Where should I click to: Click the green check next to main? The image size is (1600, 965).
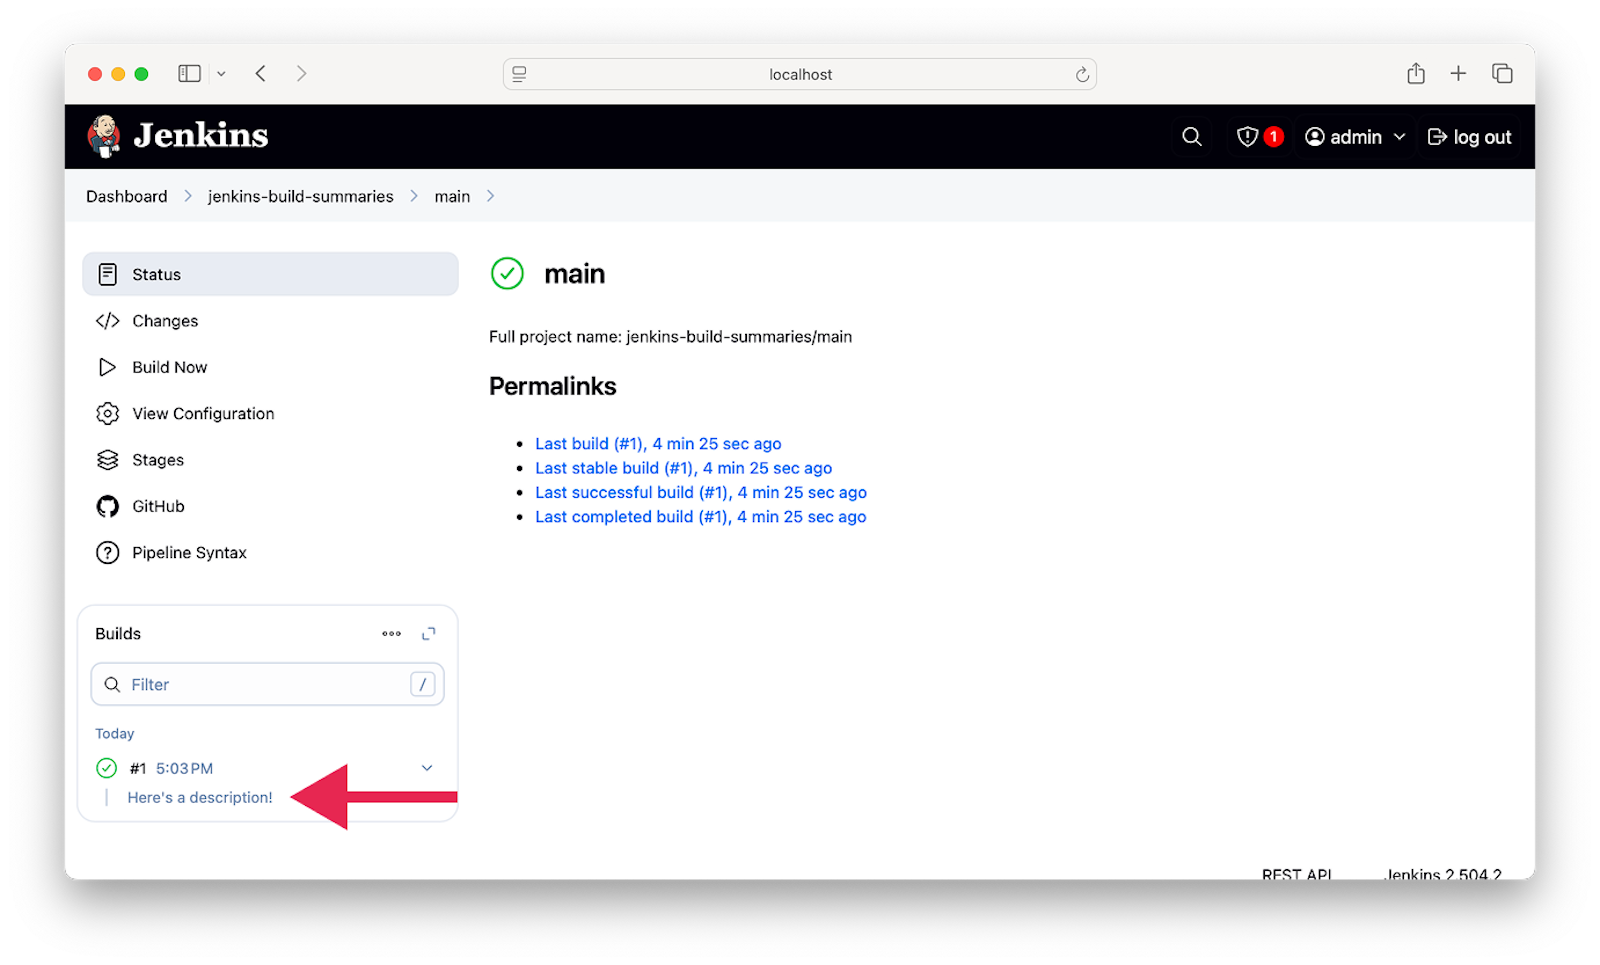pyautogui.click(x=507, y=273)
